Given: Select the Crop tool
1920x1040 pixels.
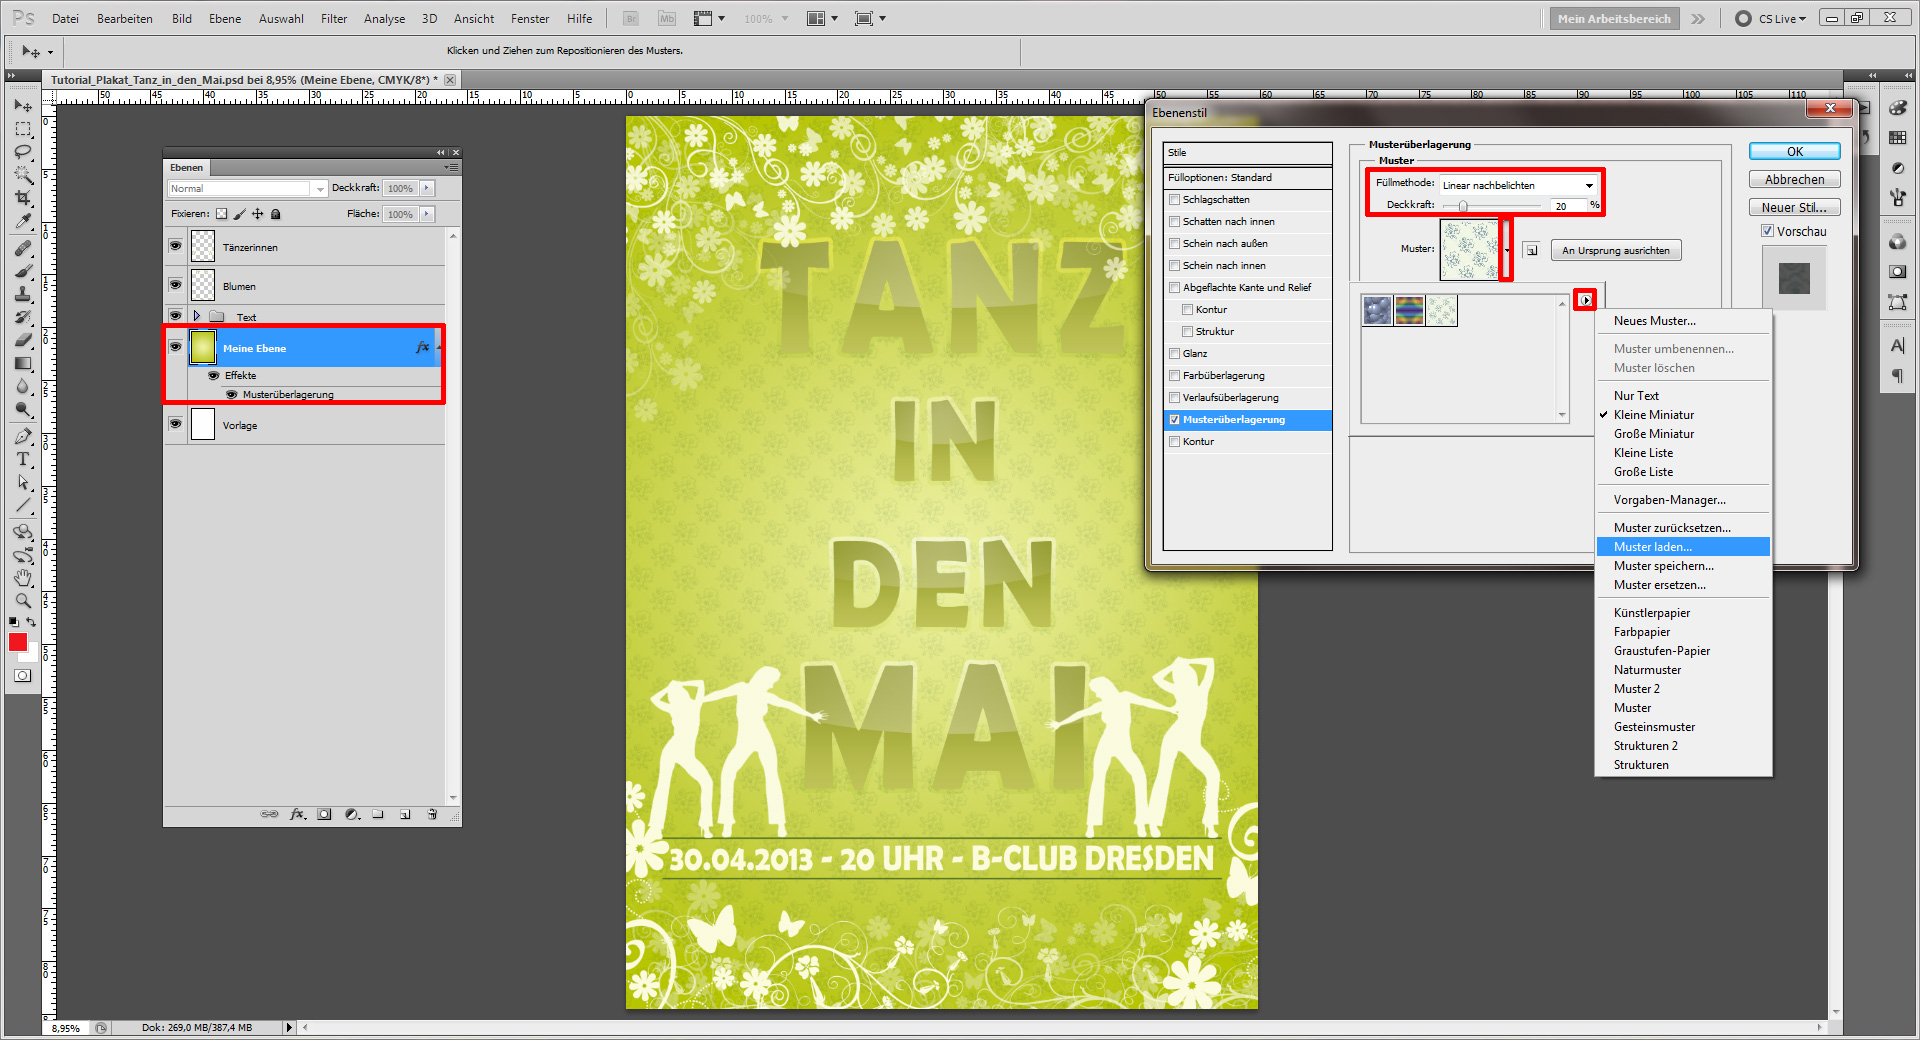Looking at the screenshot, I should tap(22, 197).
